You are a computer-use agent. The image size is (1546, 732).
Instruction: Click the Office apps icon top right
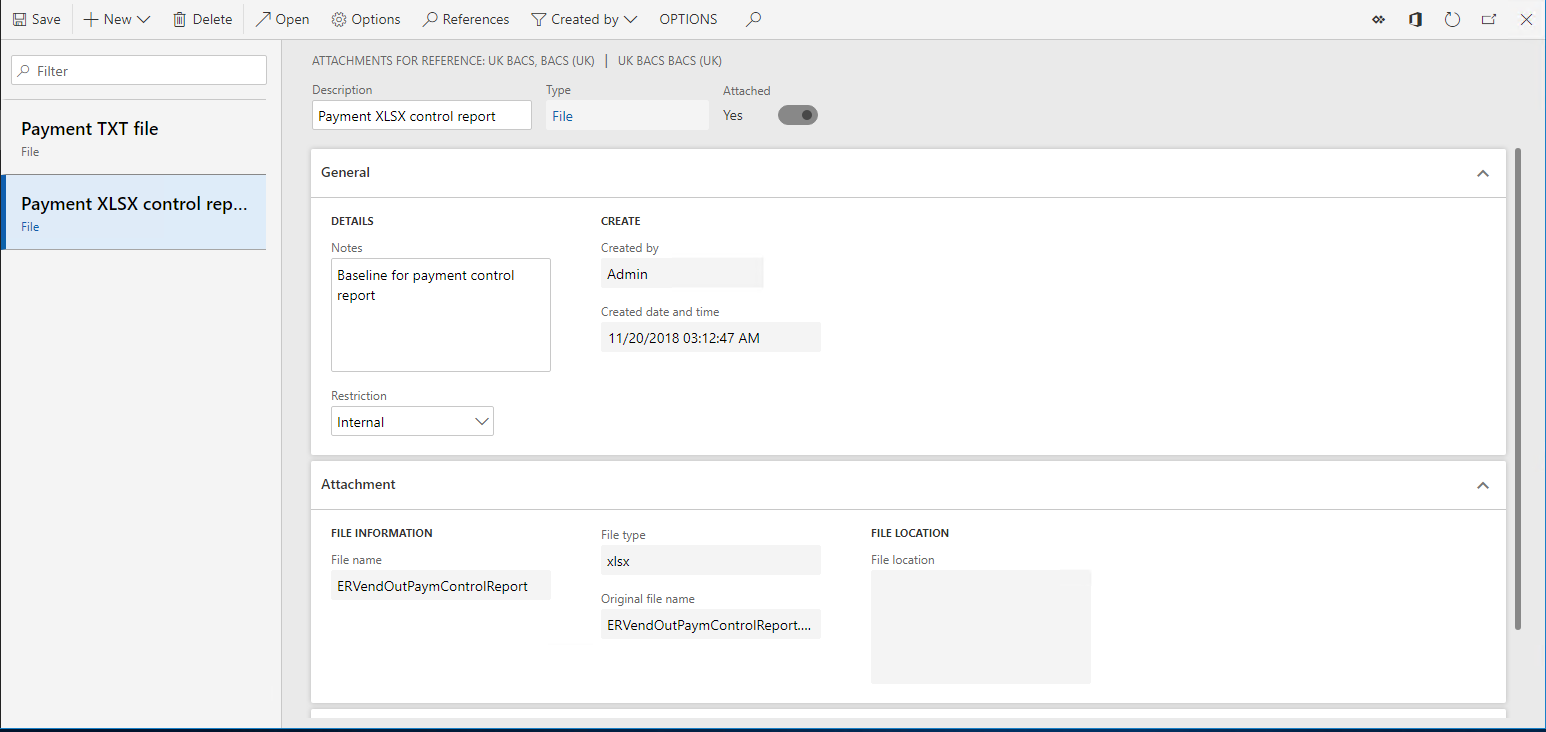coord(1415,18)
